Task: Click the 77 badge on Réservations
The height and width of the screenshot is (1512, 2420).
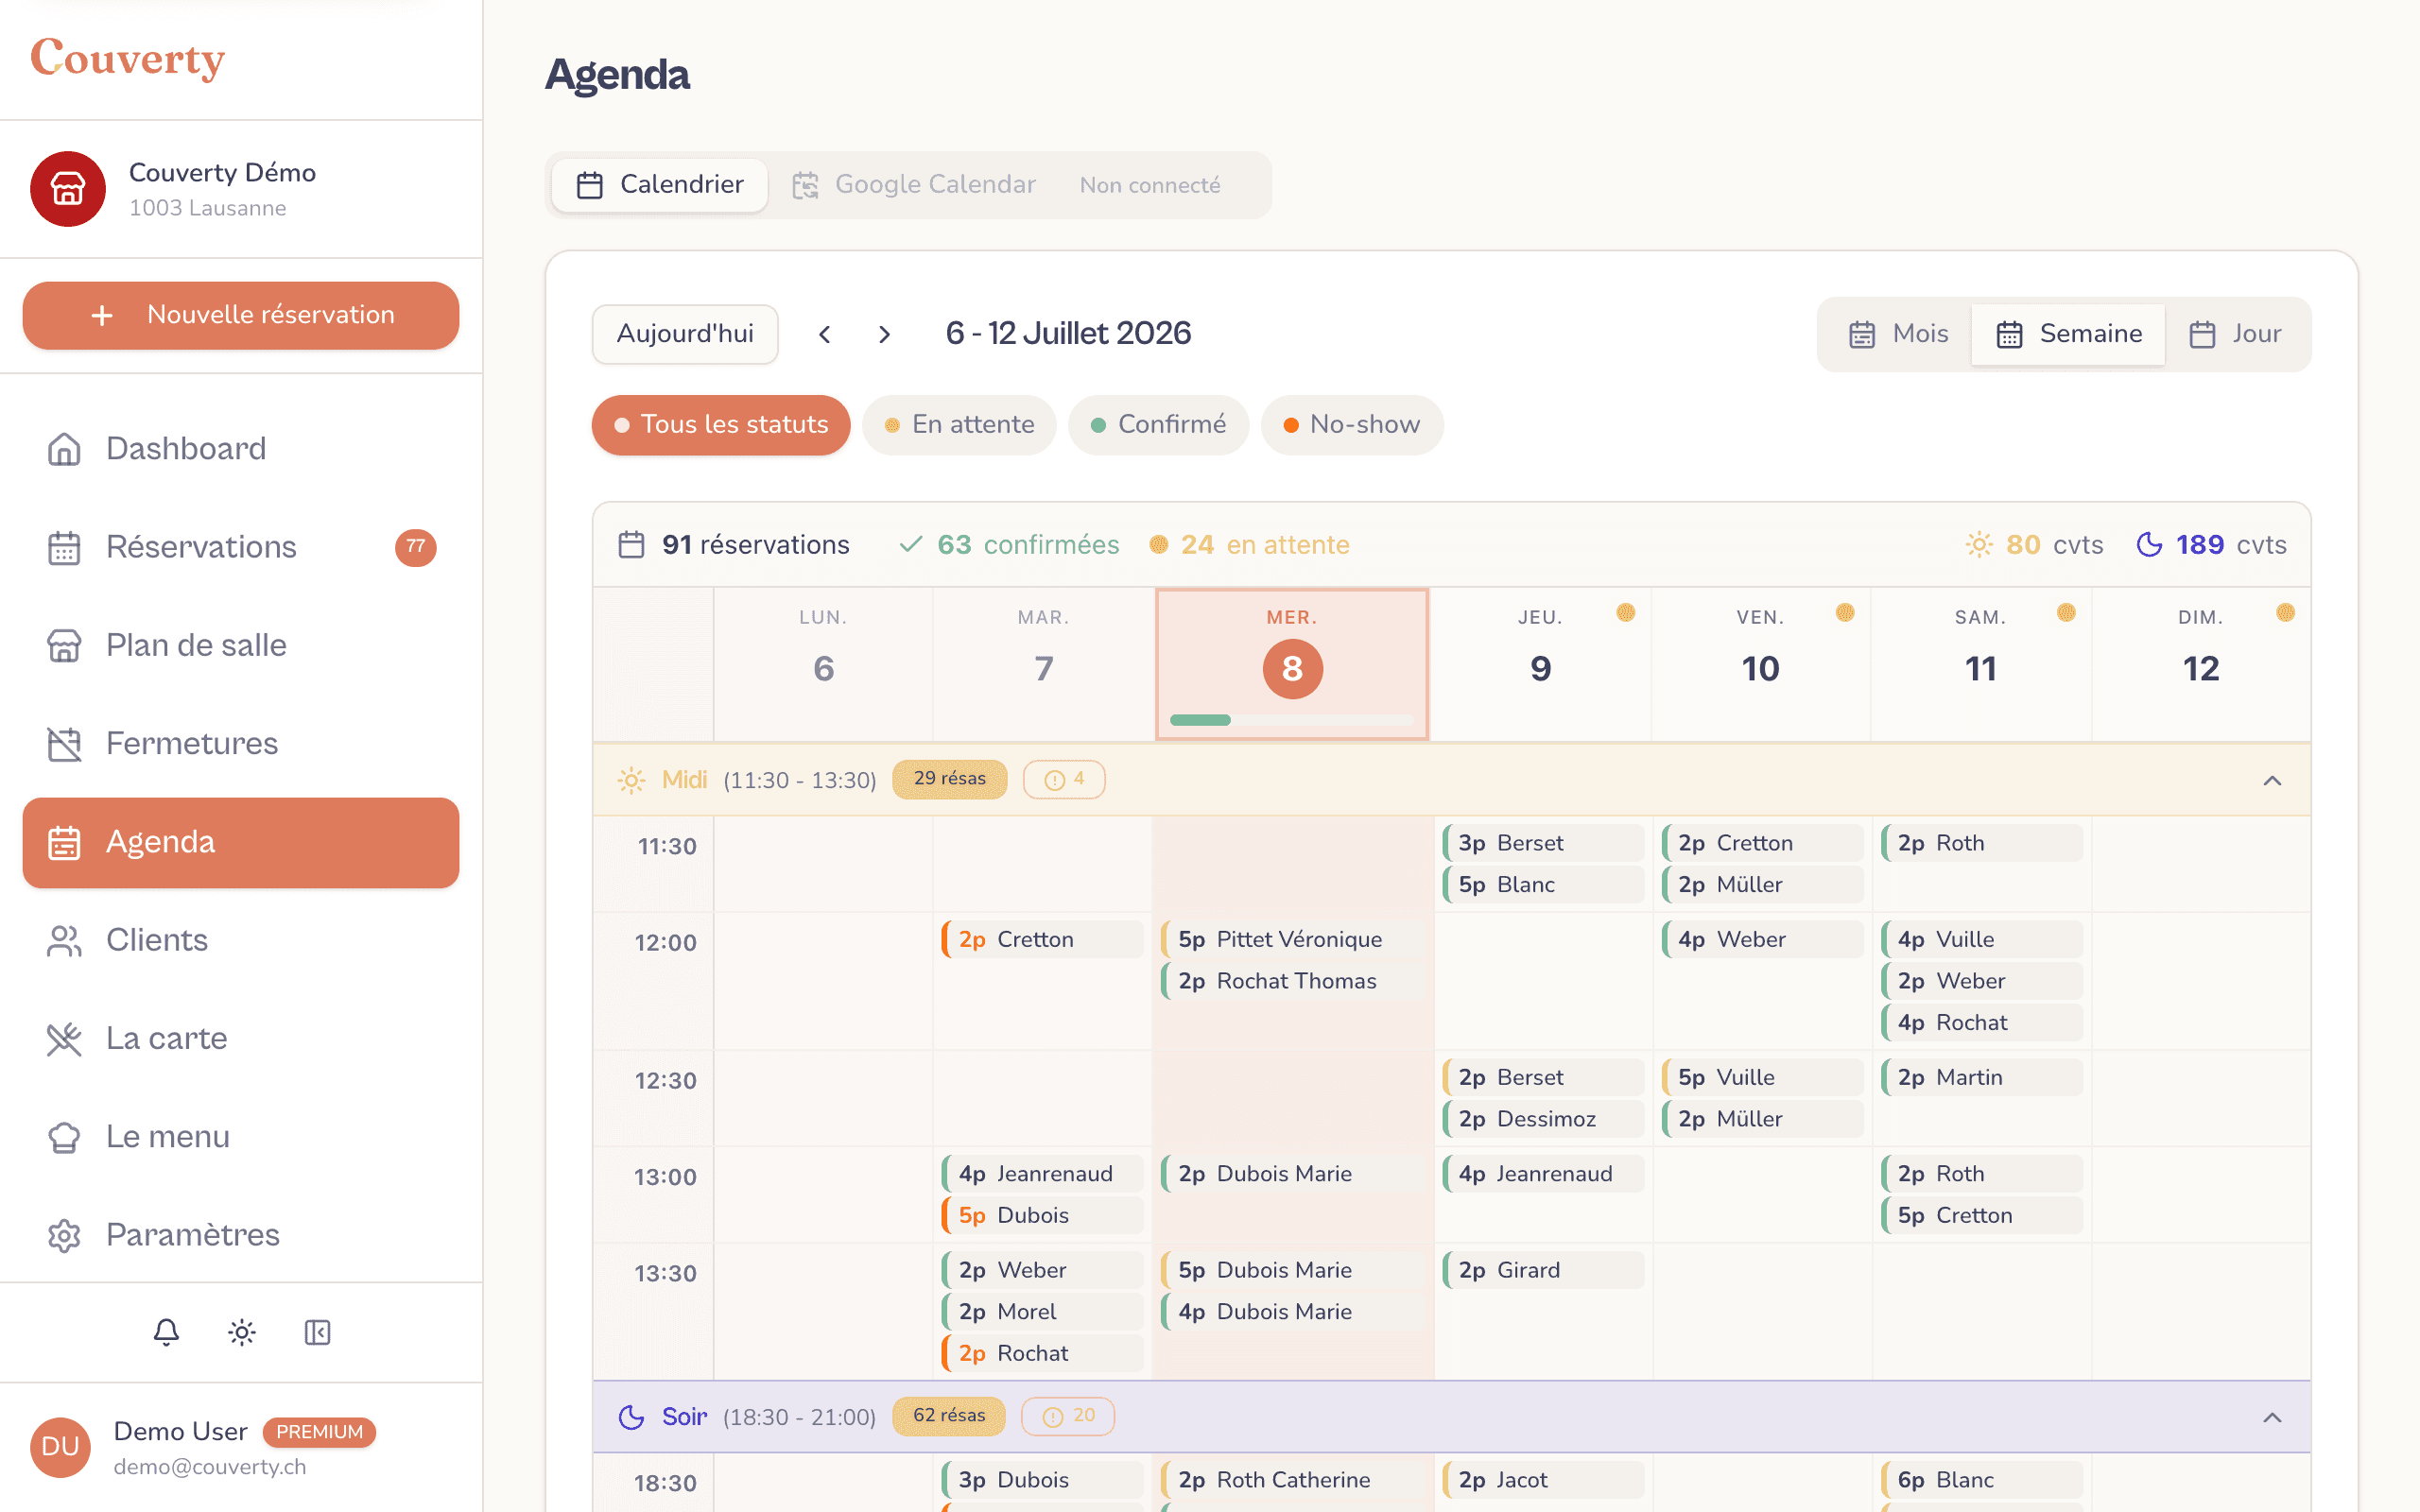Action: tap(416, 547)
